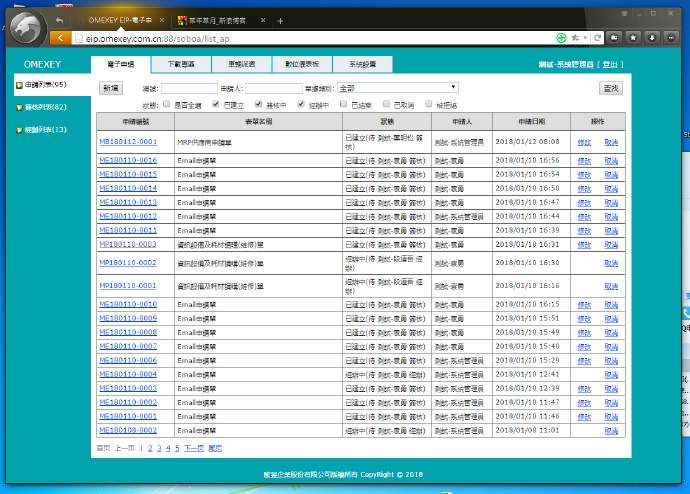Click green arrow icon beside 申請列表(95)
The image size is (690, 494).
(19, 85)
